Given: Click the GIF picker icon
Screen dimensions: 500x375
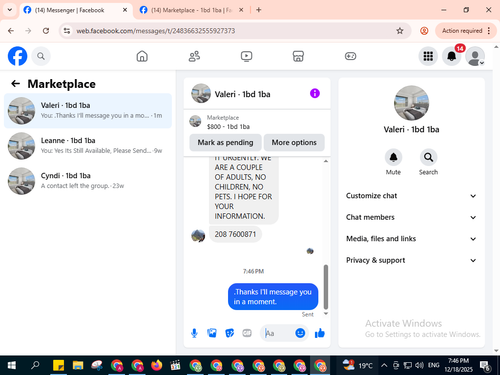Looking at the screenshot, I should click(247, 333).
